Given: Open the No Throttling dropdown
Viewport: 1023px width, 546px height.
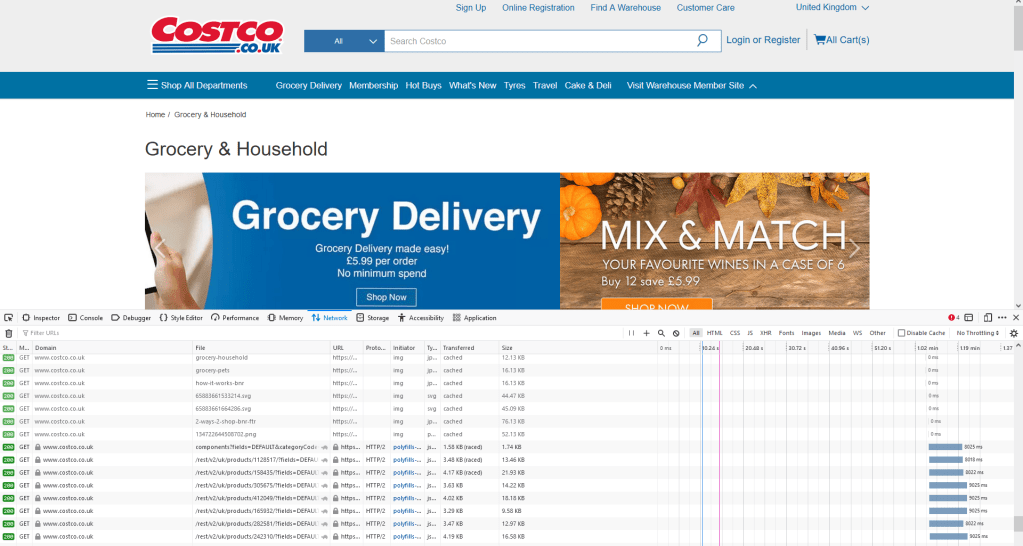Looking at the screenshot, I should point(977,333).
